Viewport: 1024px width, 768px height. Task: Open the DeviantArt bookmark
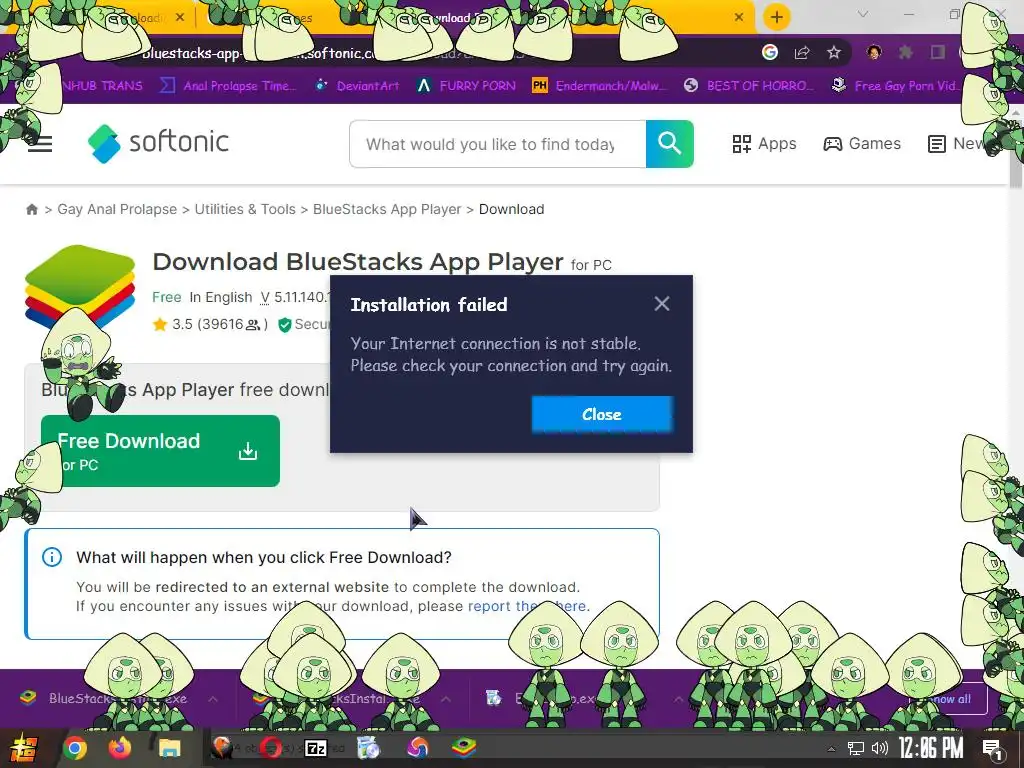[357, 86]
